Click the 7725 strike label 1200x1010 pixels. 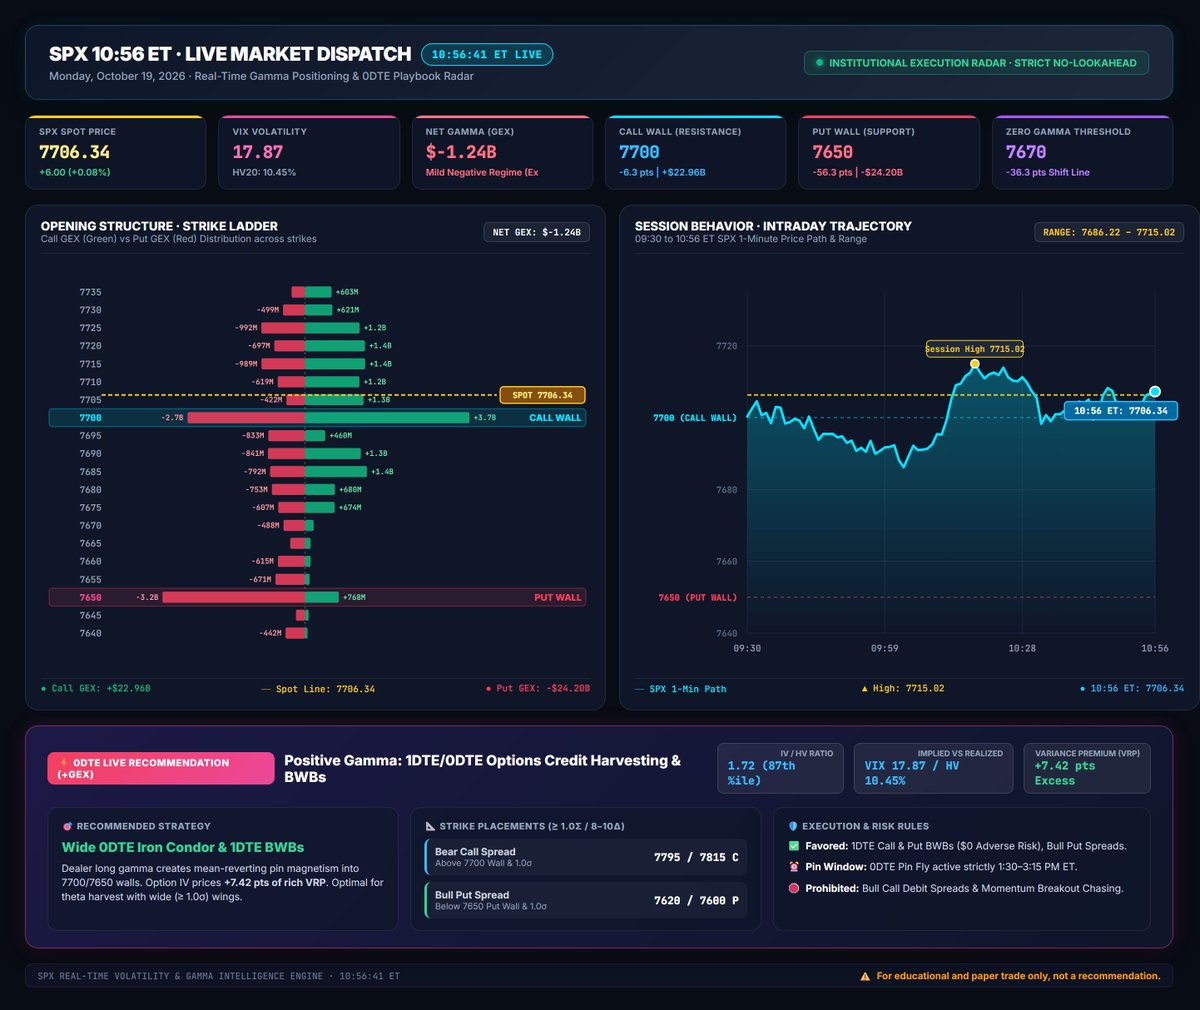pos(90,328)
